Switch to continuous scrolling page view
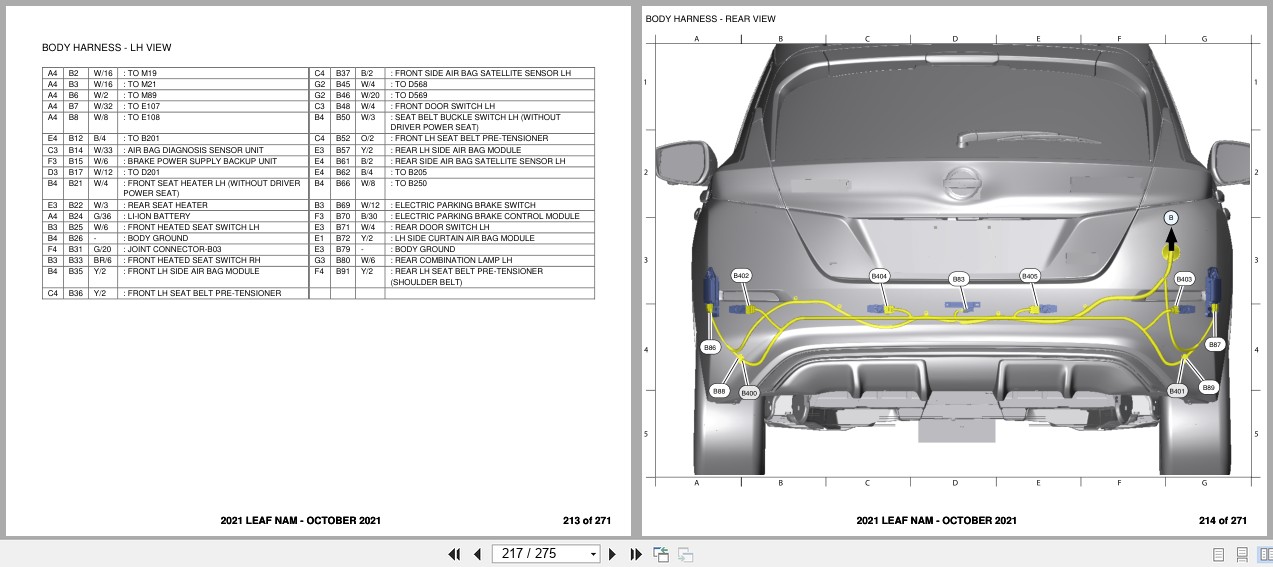 click(x=1241, y=554)
